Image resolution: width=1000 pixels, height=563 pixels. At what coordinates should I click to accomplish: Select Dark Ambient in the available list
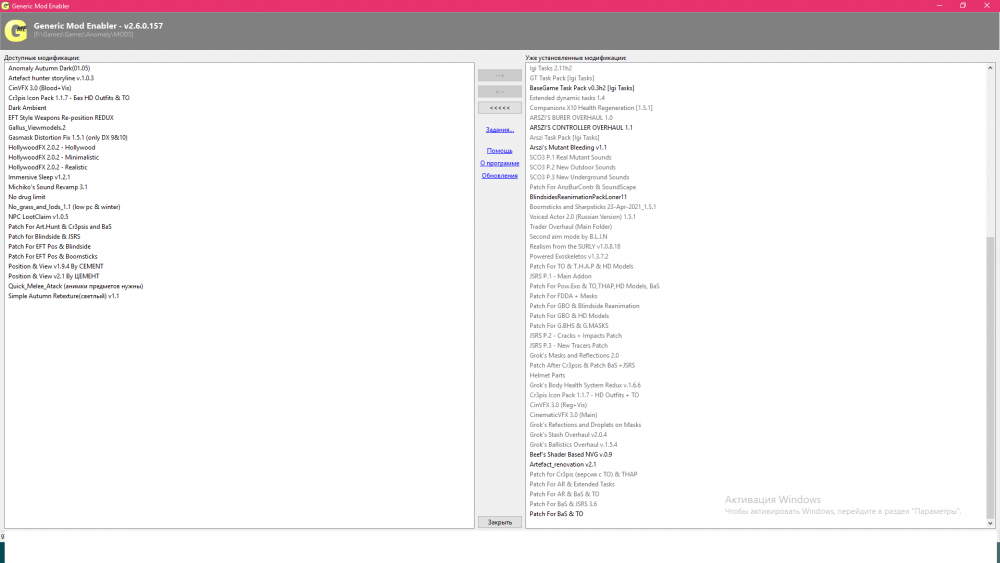[x=27, y=108]
